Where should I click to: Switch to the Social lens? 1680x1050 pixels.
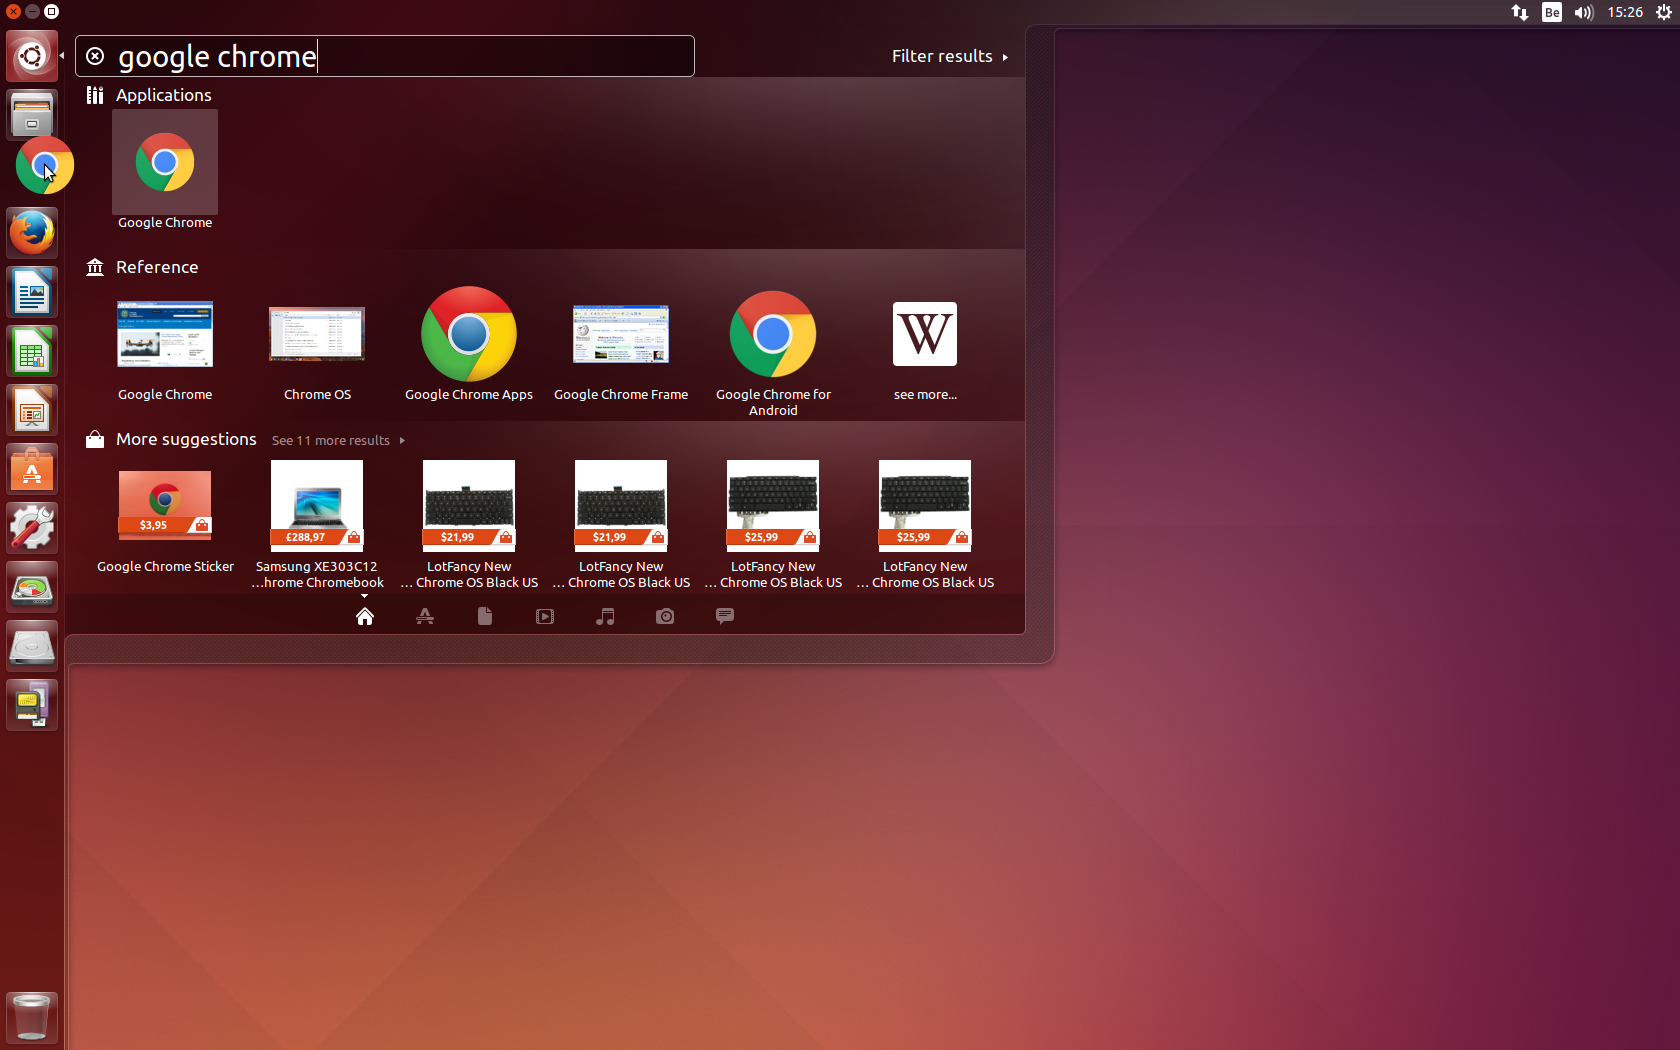point(725,616)
